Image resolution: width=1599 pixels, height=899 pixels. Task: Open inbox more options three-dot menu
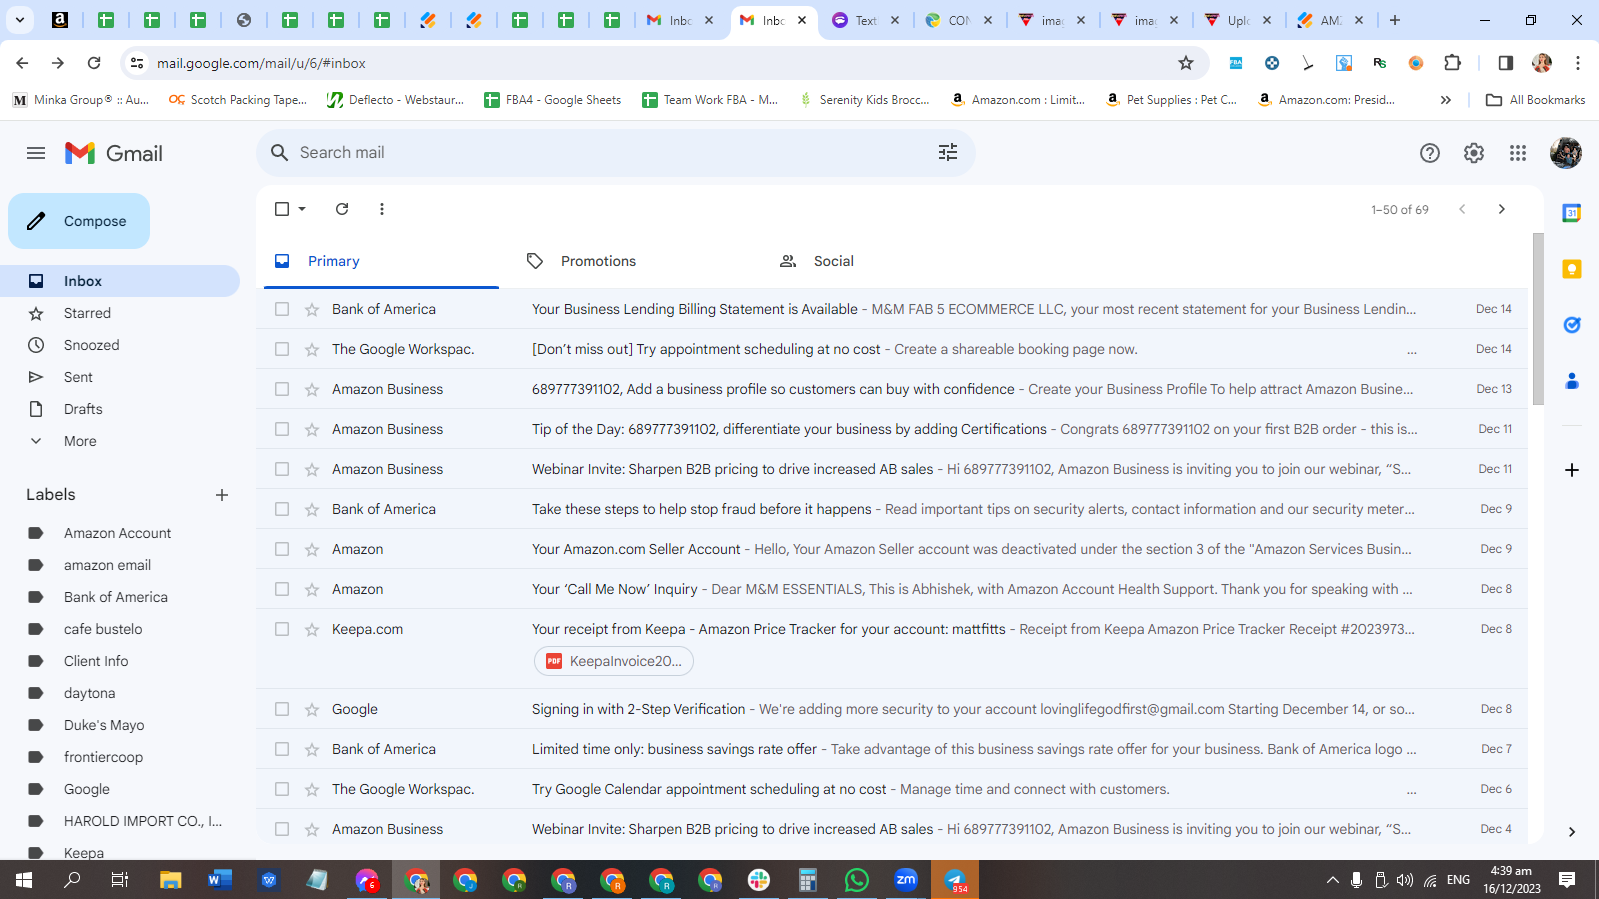coord(382,209)
